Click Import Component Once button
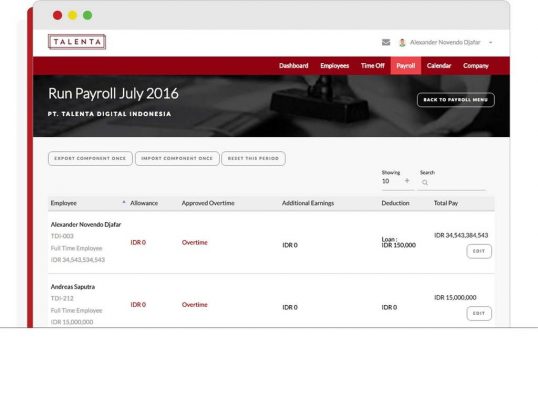The height and width of the screenshot is (400, 538). point(177,158)
